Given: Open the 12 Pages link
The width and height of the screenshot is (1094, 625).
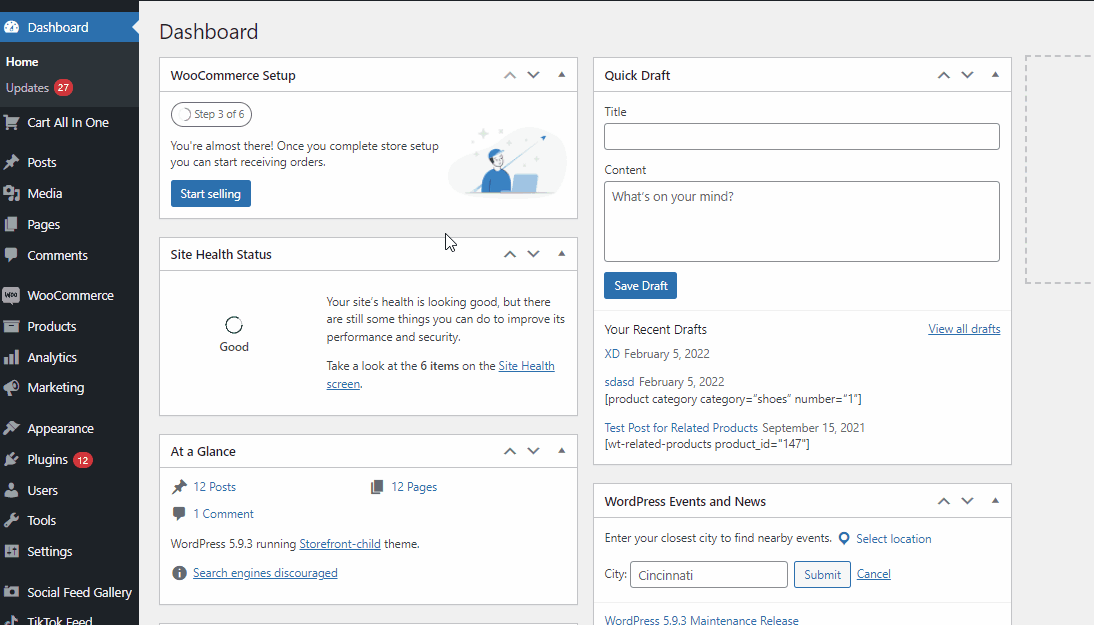Looking at the screenshot, I should pyautogui.click(x=414, y=487).
